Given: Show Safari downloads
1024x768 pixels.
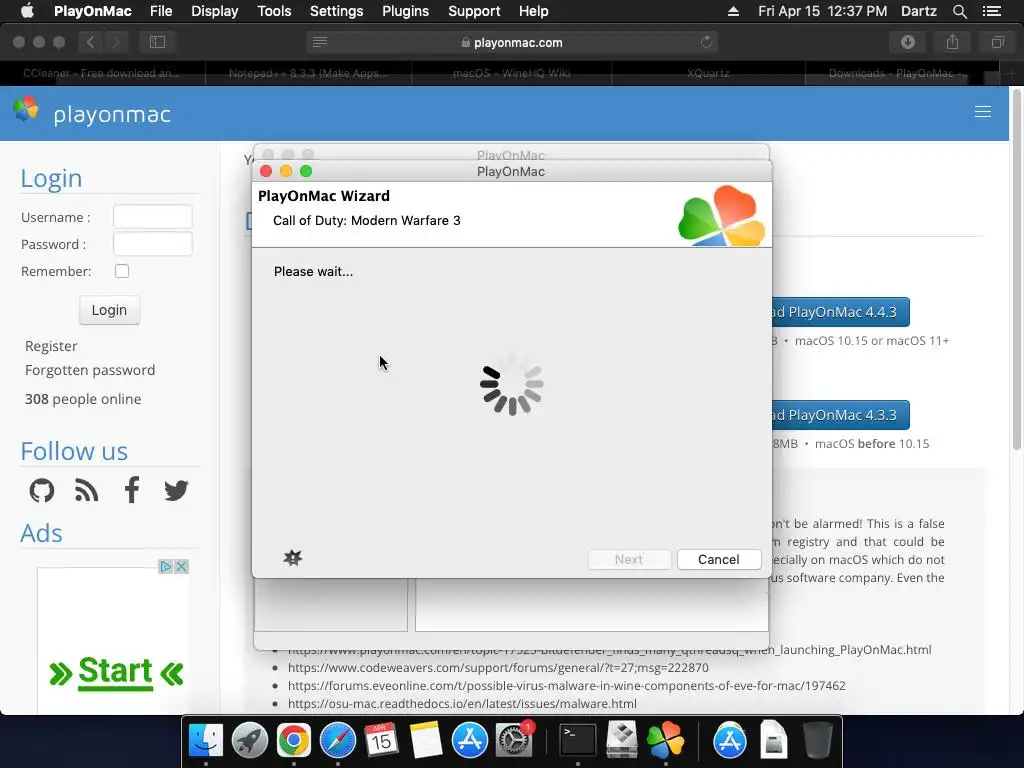Looking at the screenshot, I should 908,42.
